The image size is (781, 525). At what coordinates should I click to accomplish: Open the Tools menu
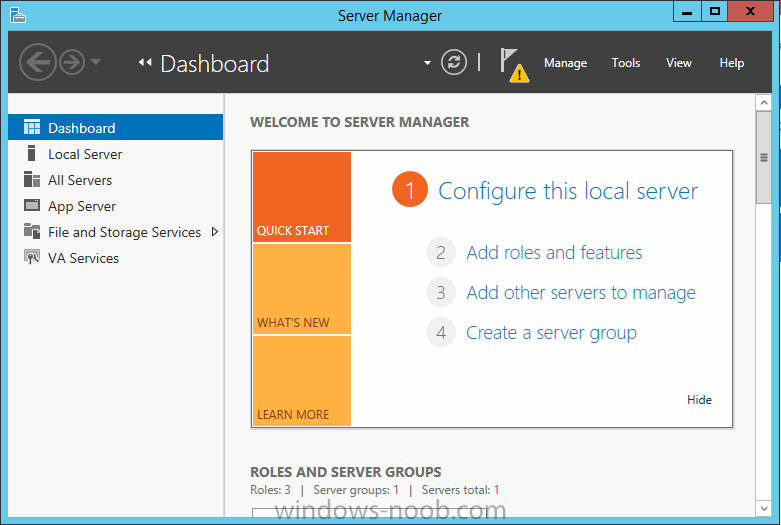pos(626,63)
